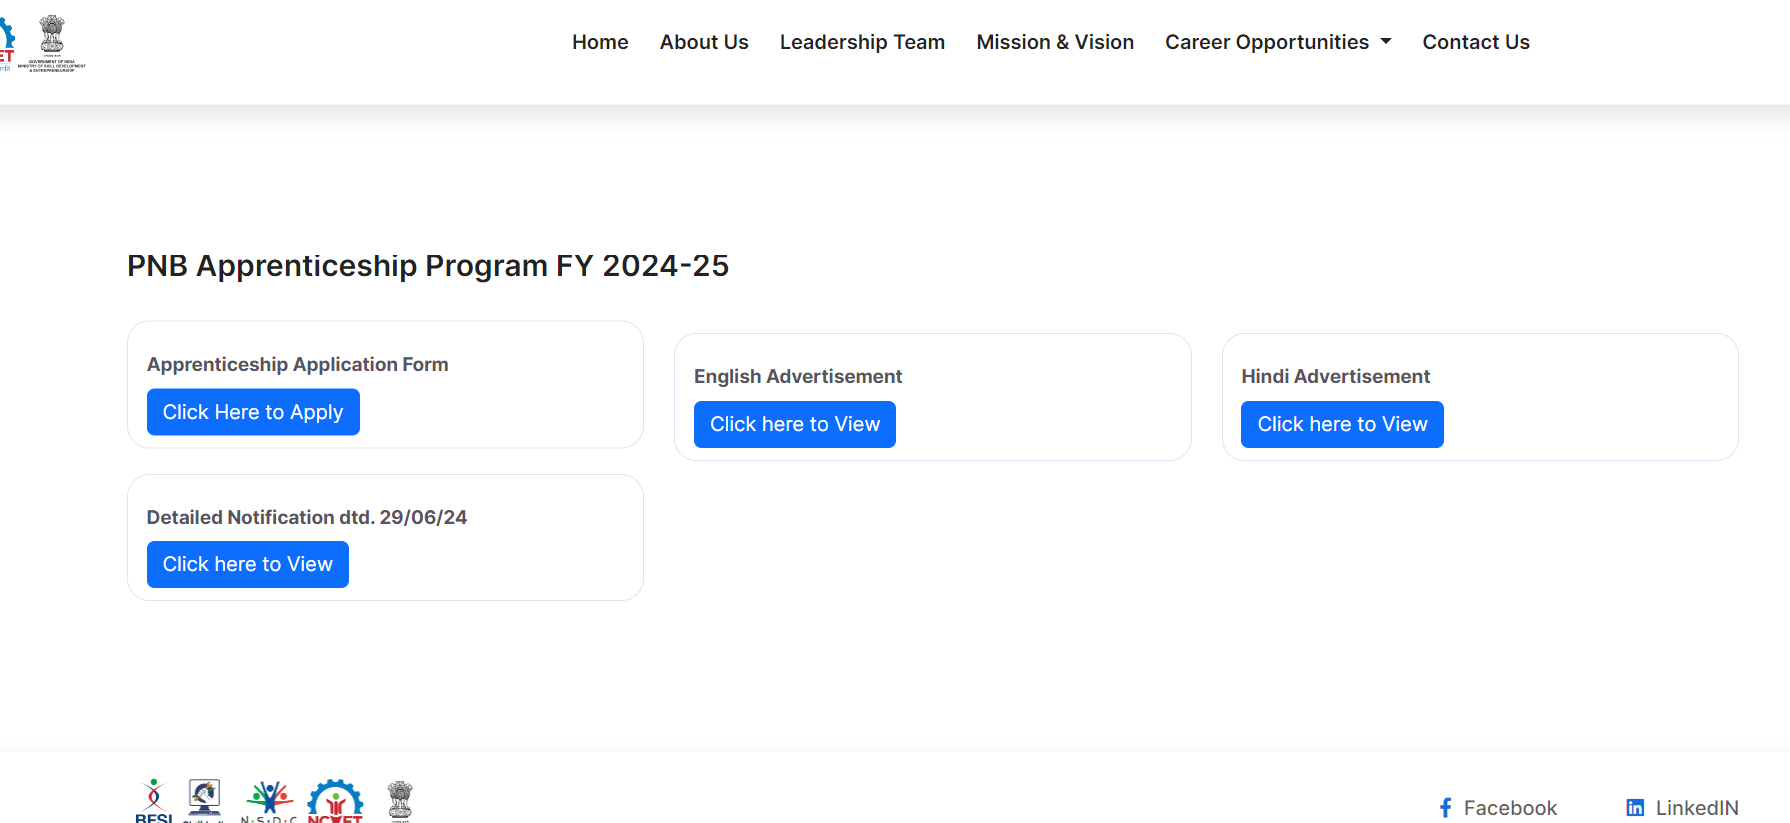The height and width of the screenshot is (823, 1790).
Task: Click the Indian national emblem in the footer
Action: pos(400,801)
